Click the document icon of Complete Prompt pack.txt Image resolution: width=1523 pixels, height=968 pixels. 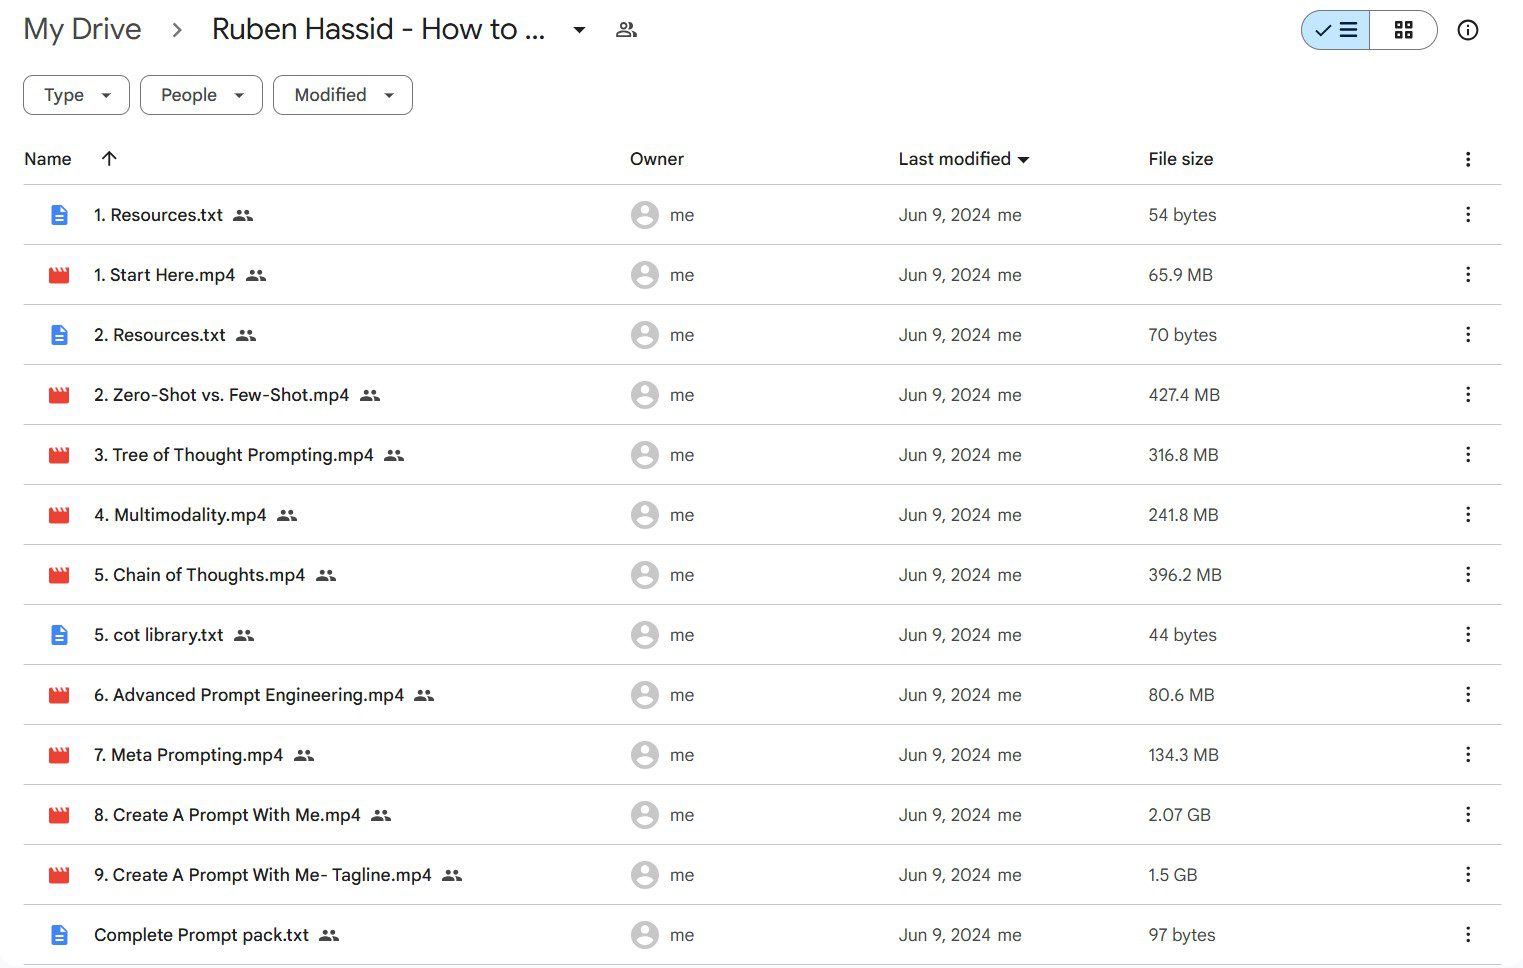click(59, 935)
